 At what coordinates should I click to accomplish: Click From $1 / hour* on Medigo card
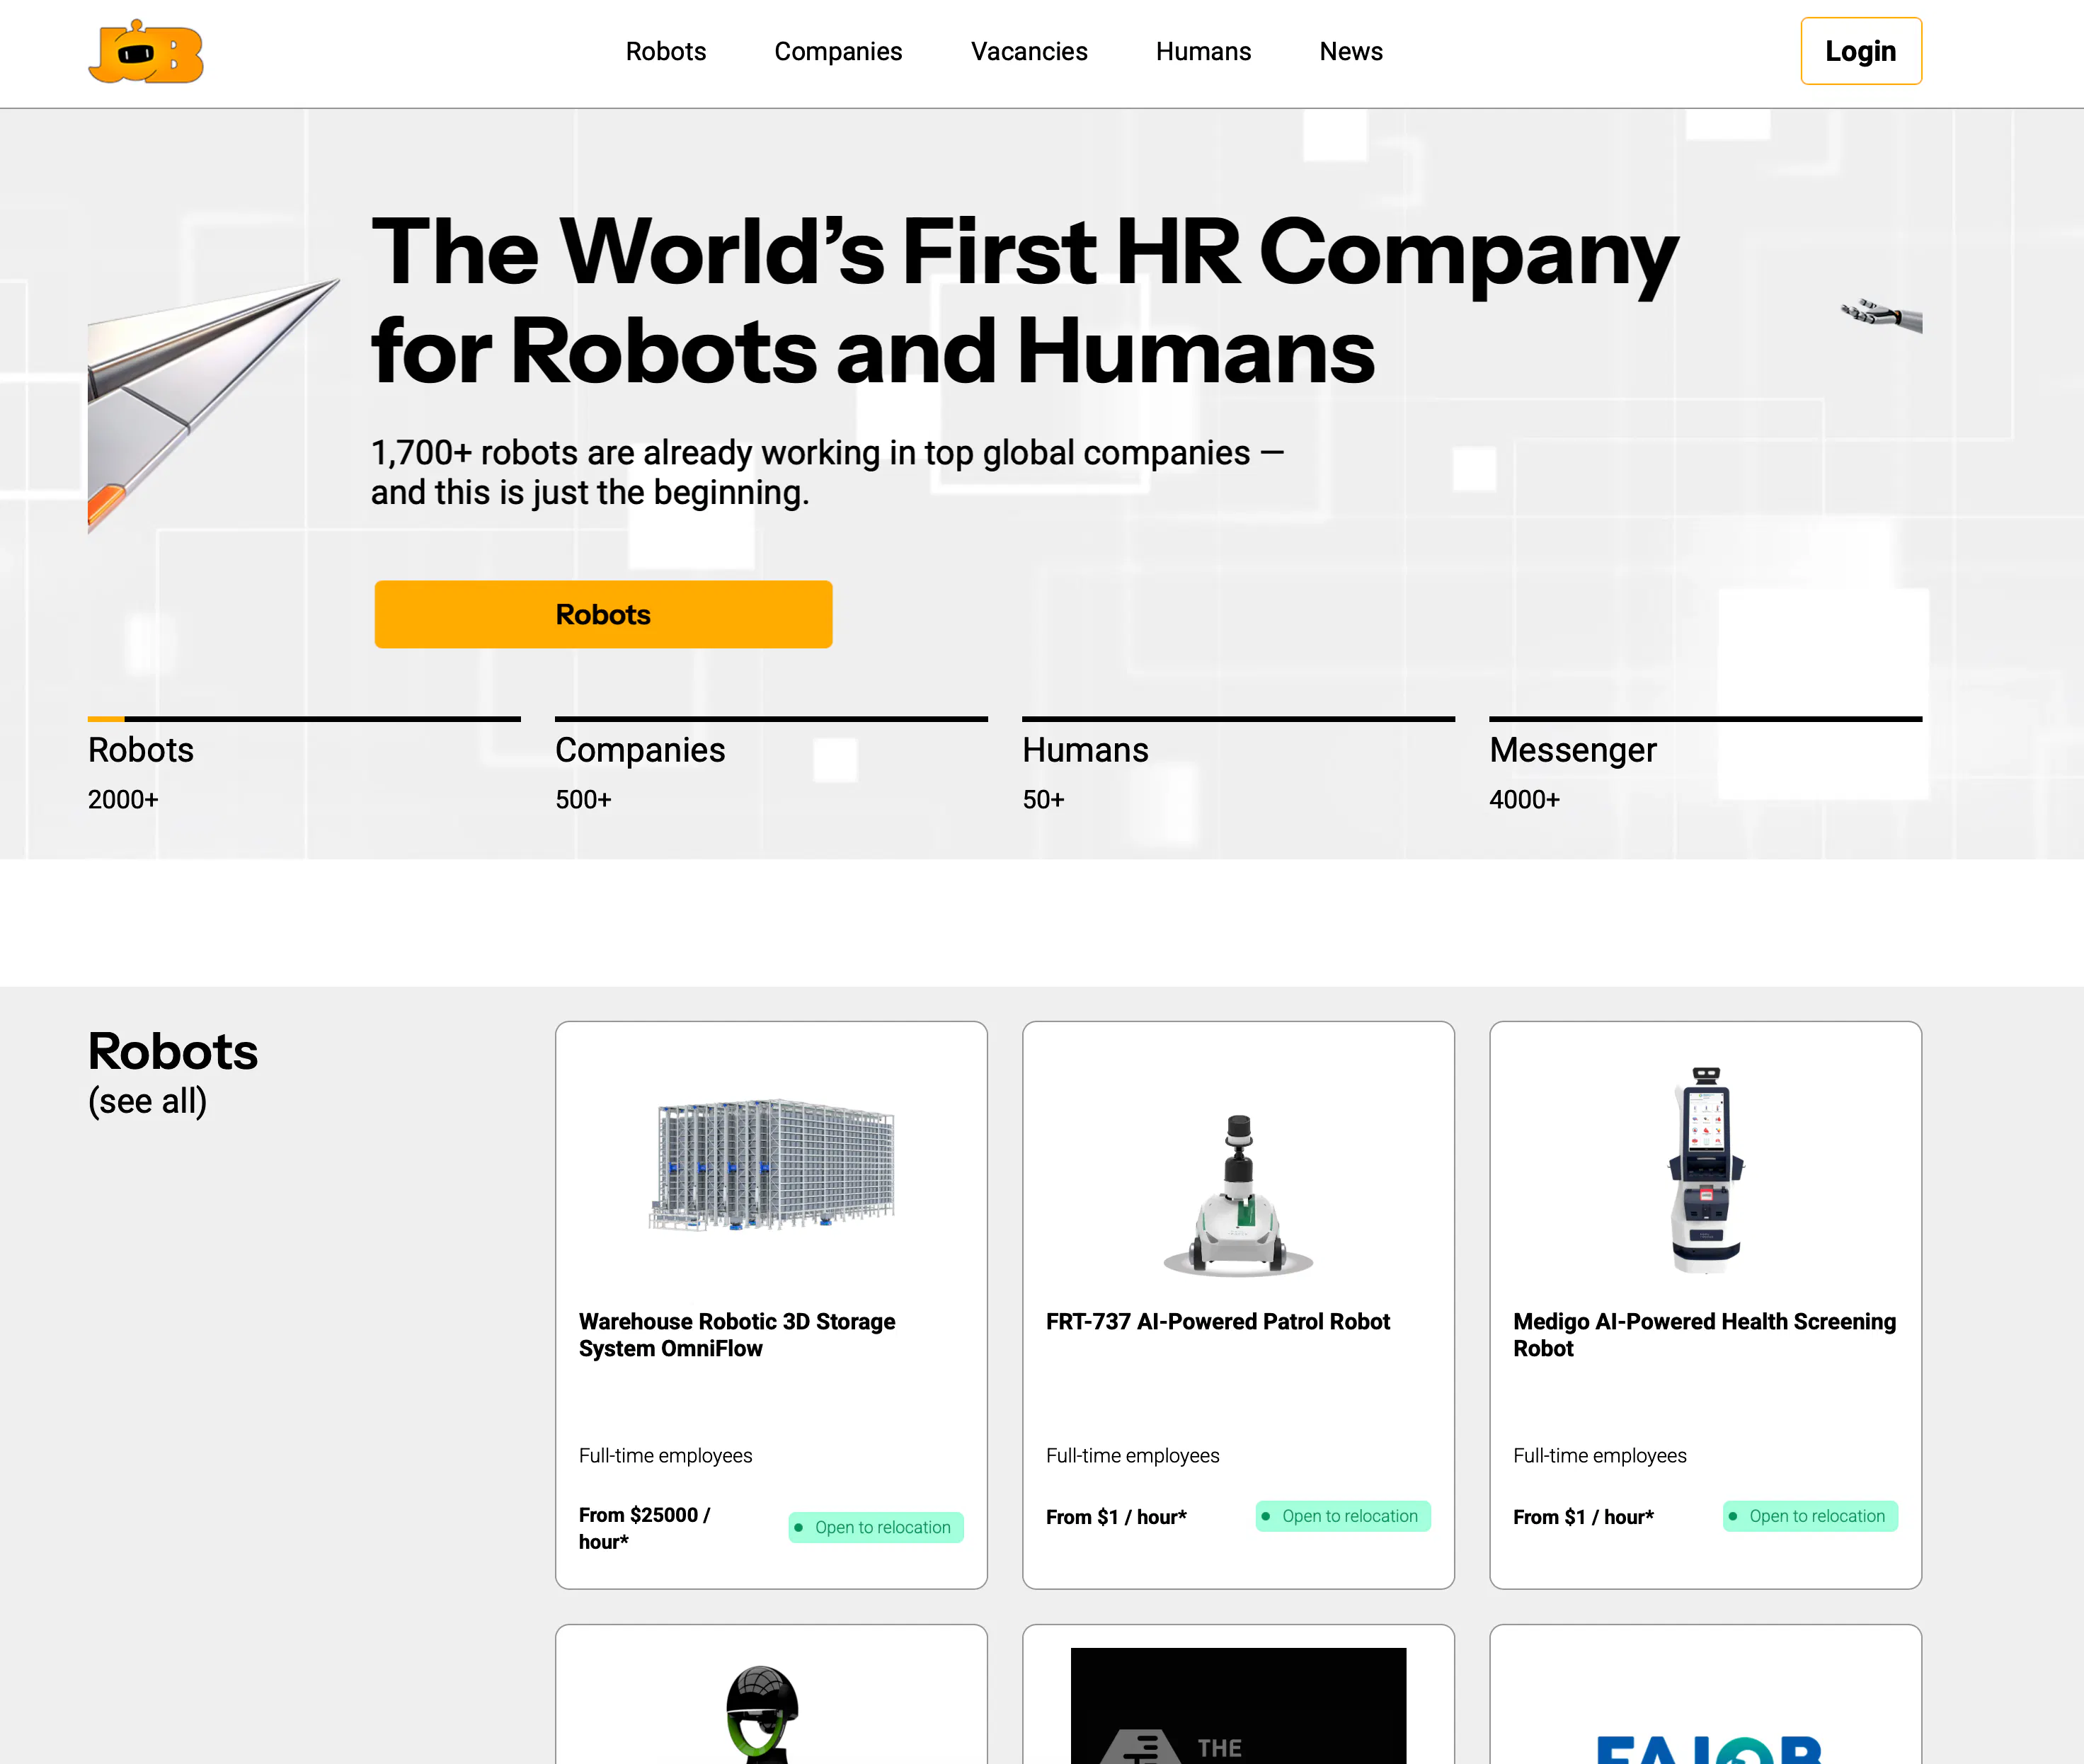pyautogui.click(x=1583, y=1517)
